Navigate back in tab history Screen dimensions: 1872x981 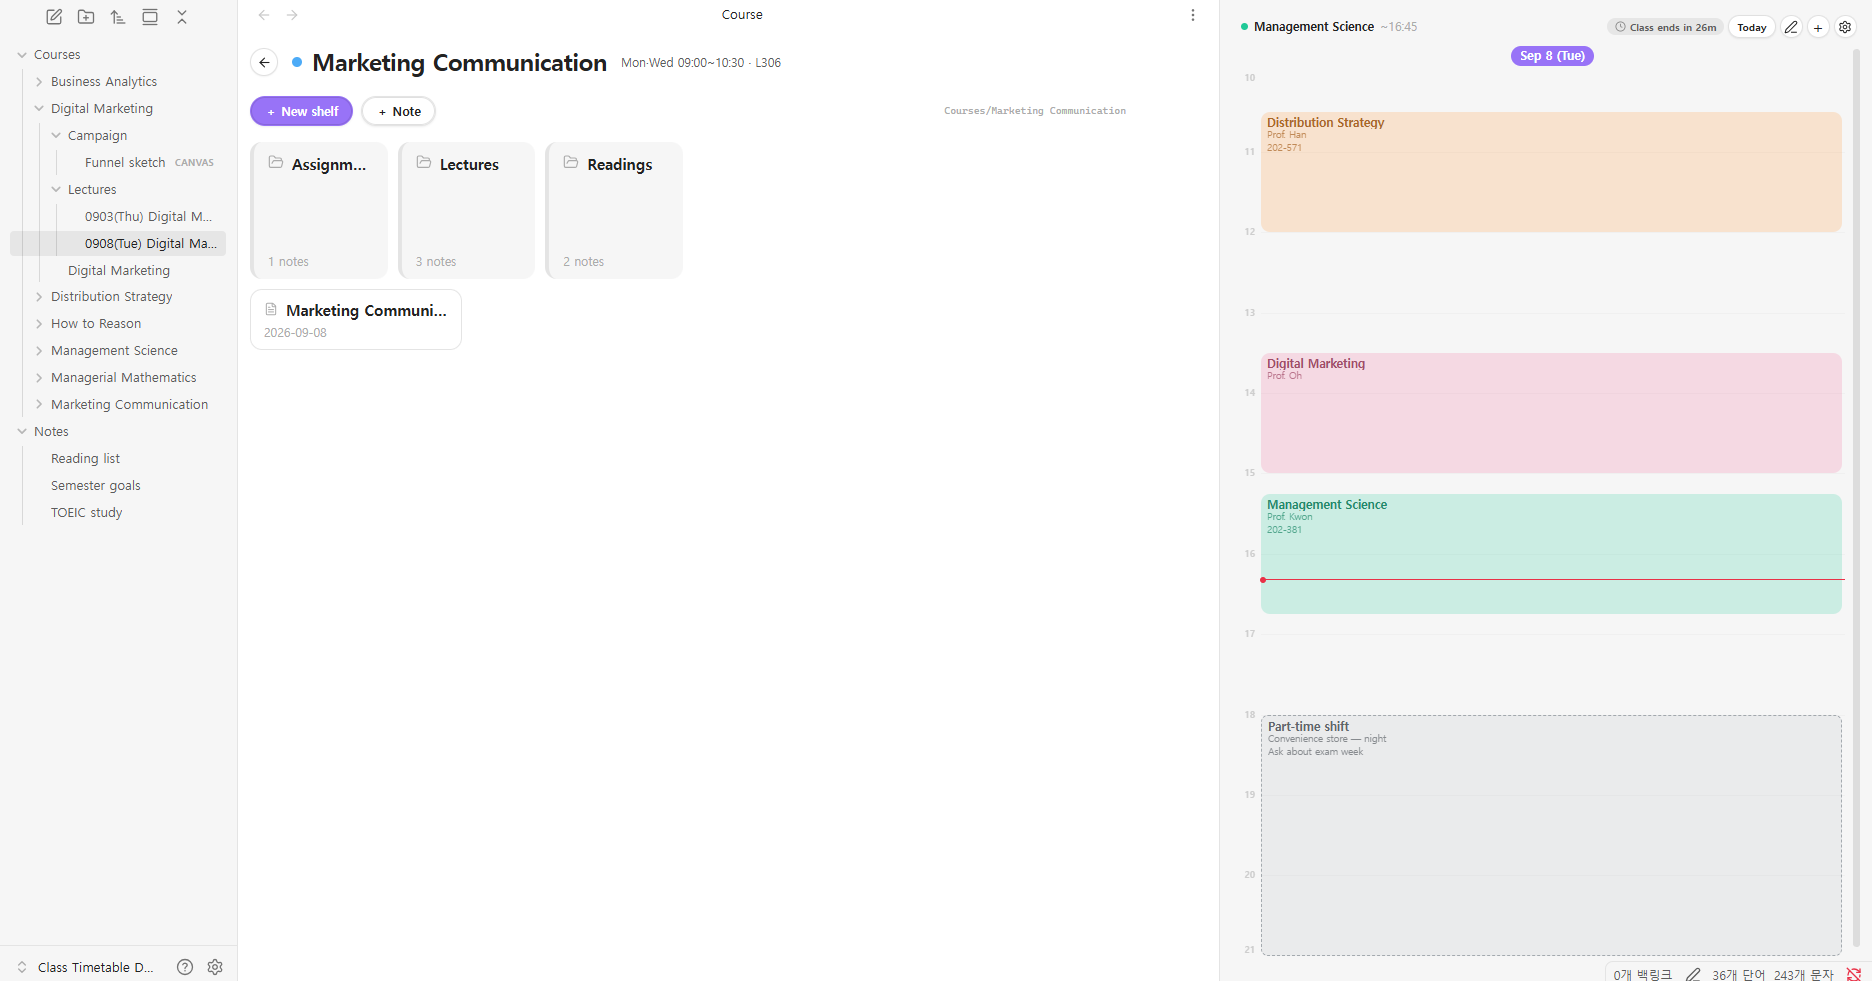(x=264, y=15)
